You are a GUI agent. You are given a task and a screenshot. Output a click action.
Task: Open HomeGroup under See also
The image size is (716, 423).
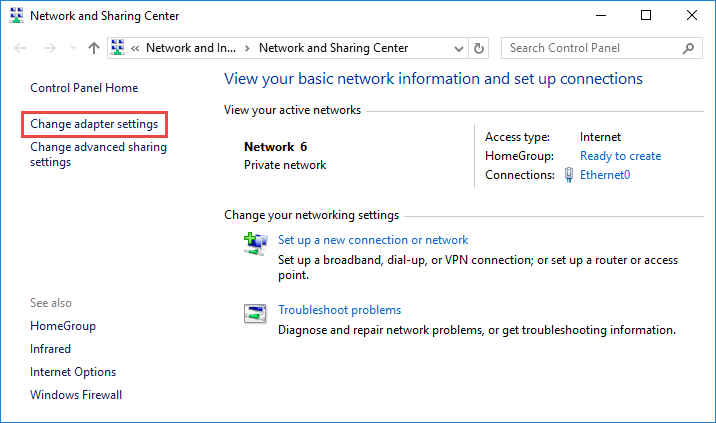coord(63,326)
